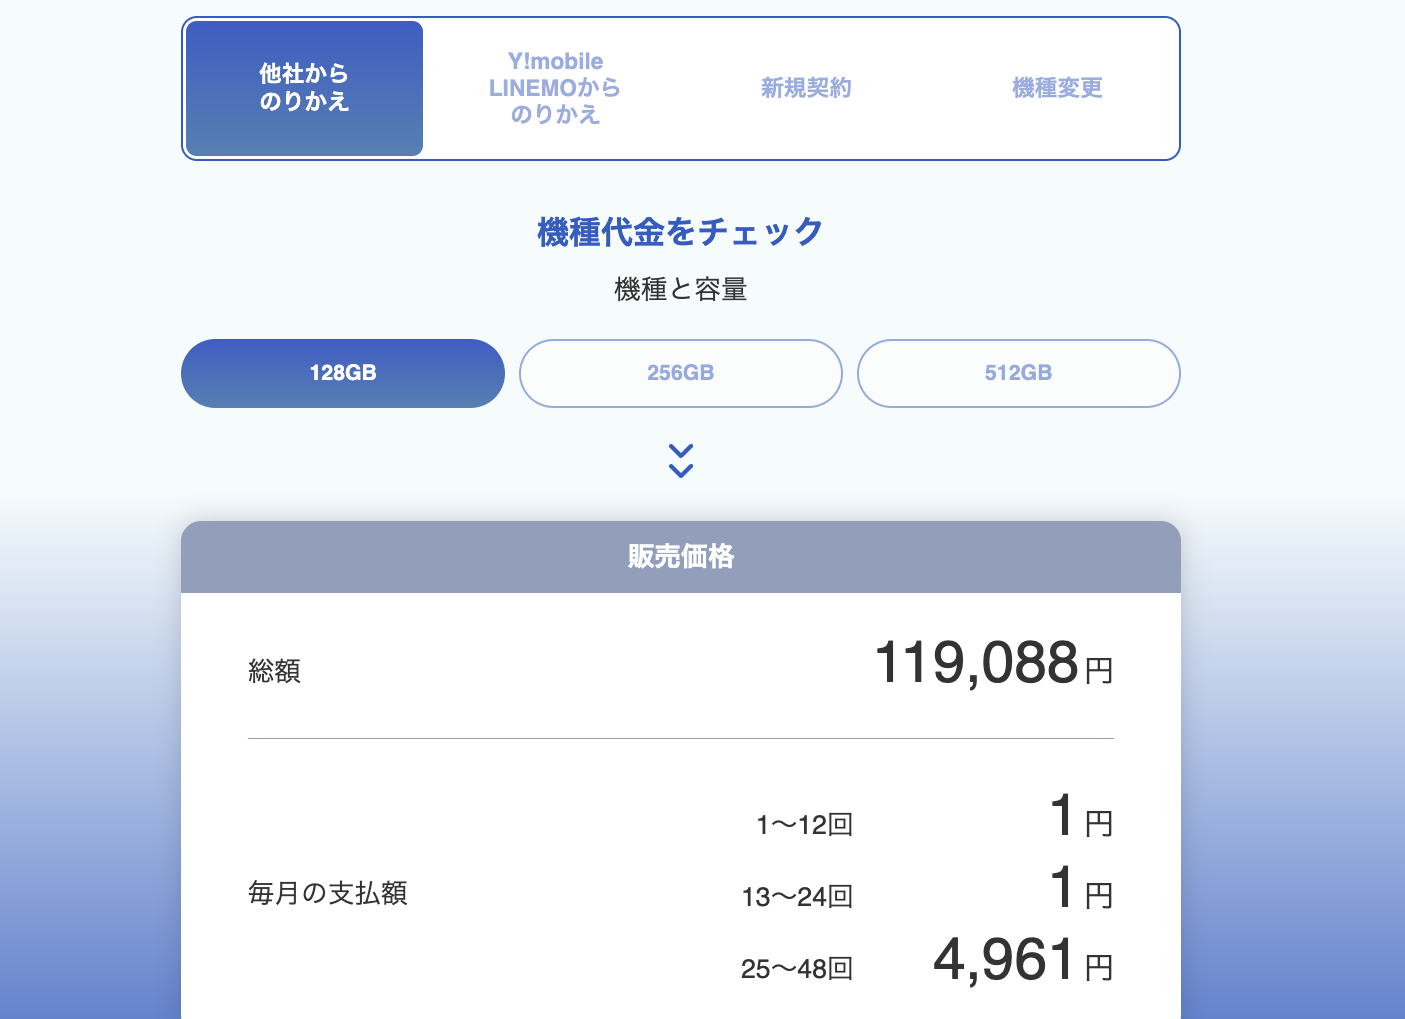
Task: Click the double chevron down icon
Action: [681, 461]
